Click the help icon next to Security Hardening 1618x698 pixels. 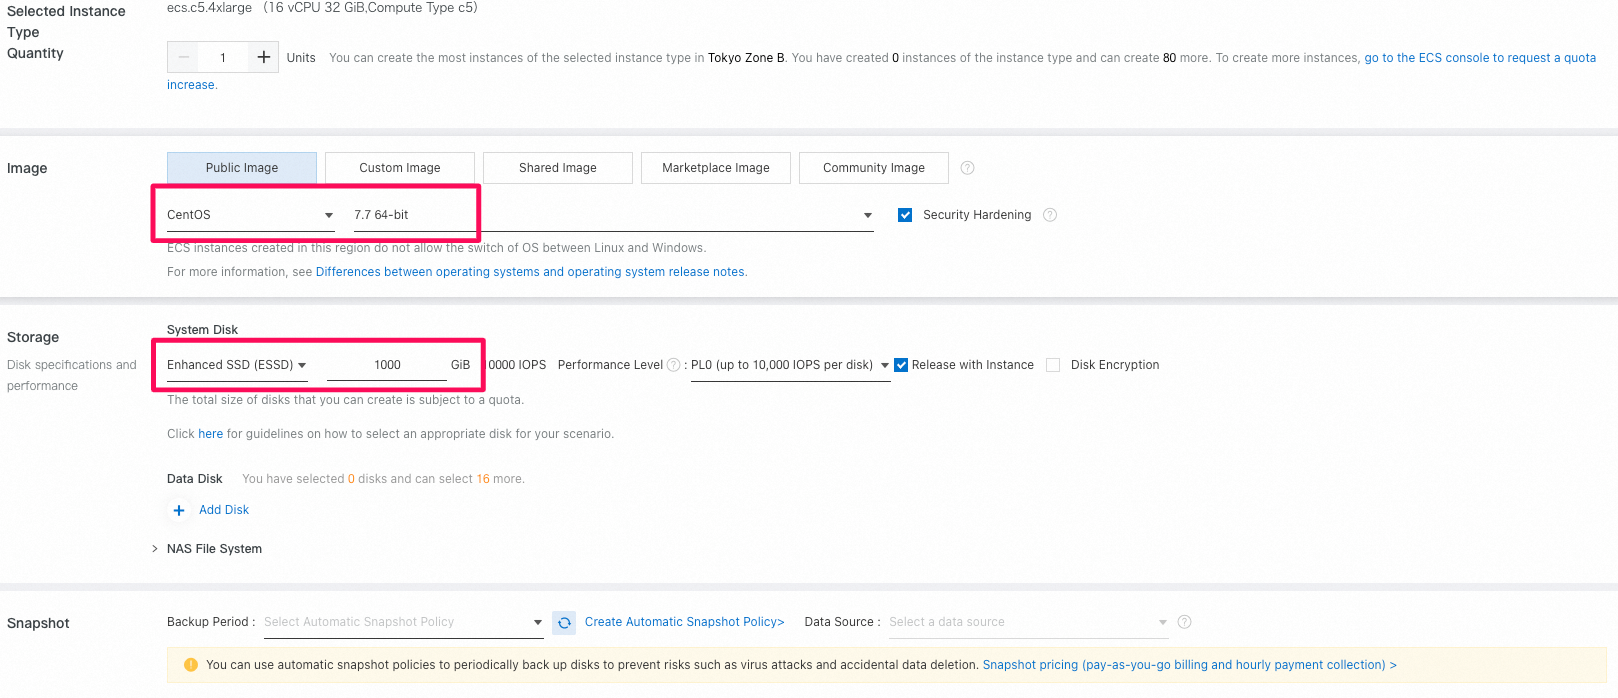[x=1049, y=215]
